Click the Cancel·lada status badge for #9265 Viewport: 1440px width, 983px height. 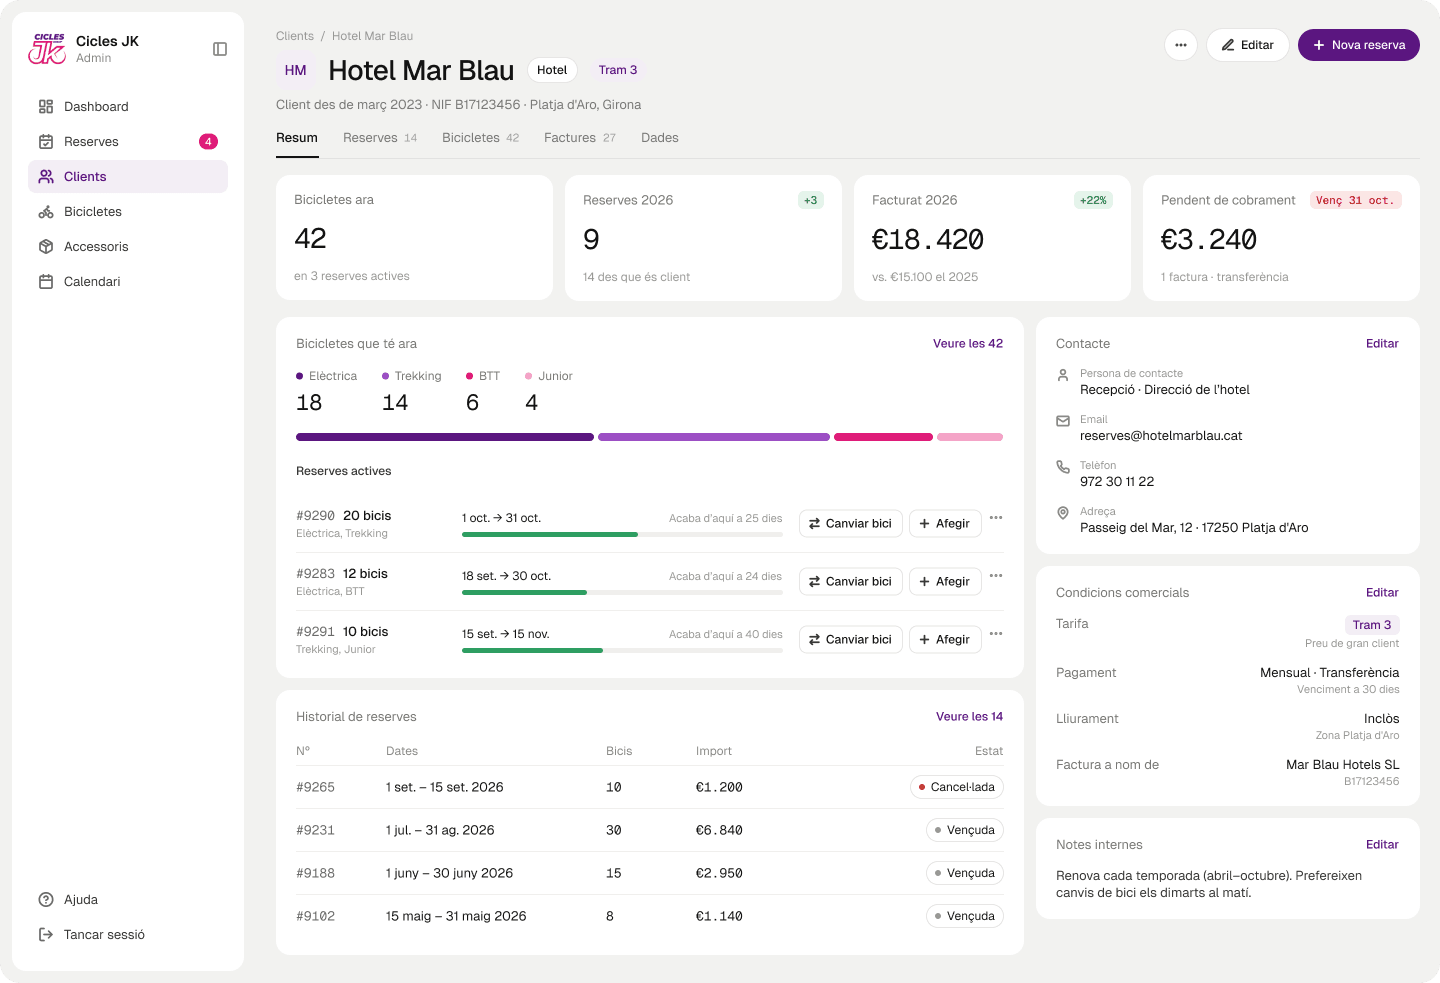click(x=957, y=788)
